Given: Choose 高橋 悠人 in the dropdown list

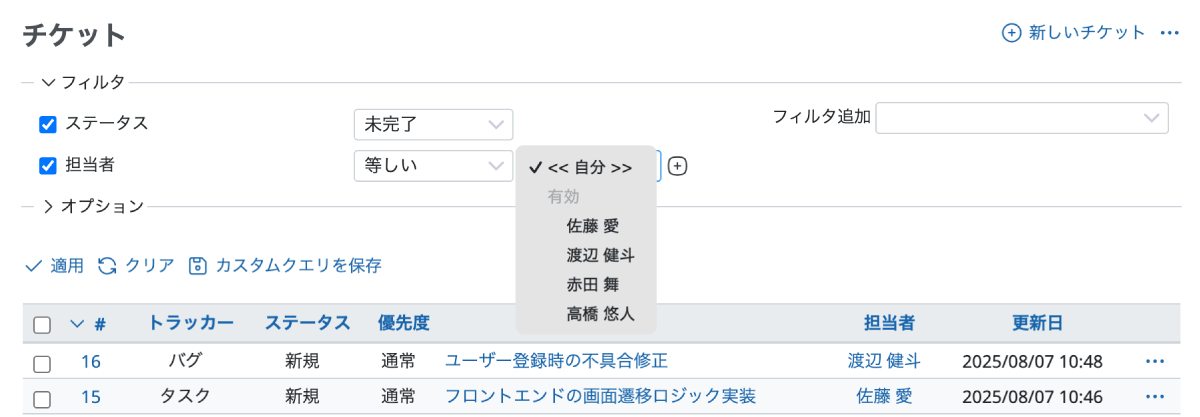Looking at the screenshot, I should 600,314.
